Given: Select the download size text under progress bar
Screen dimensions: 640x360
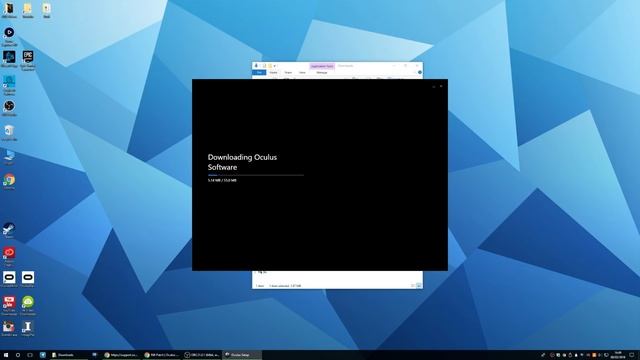Looking at the screenshot, I should pos(222,180).
